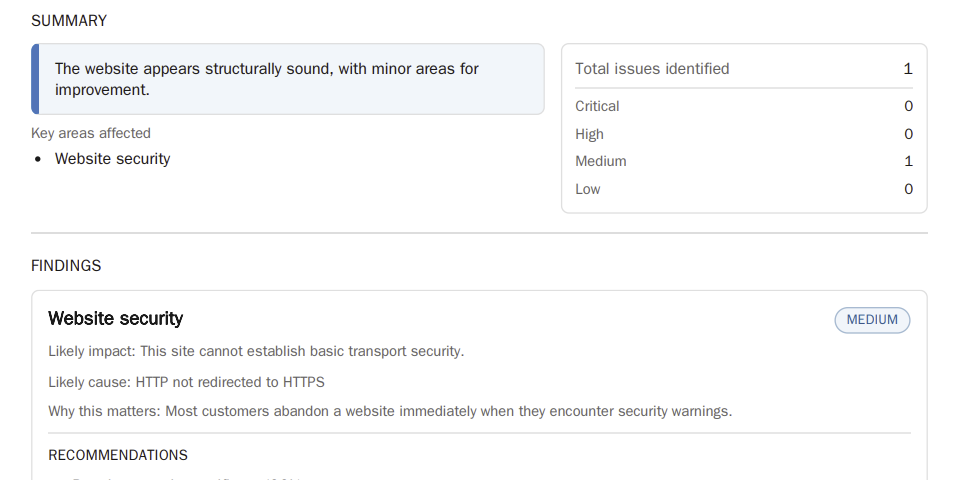The image size is (960, 480).
Task: Click the Likely cause HTTP redirect line
Action: 186,382
